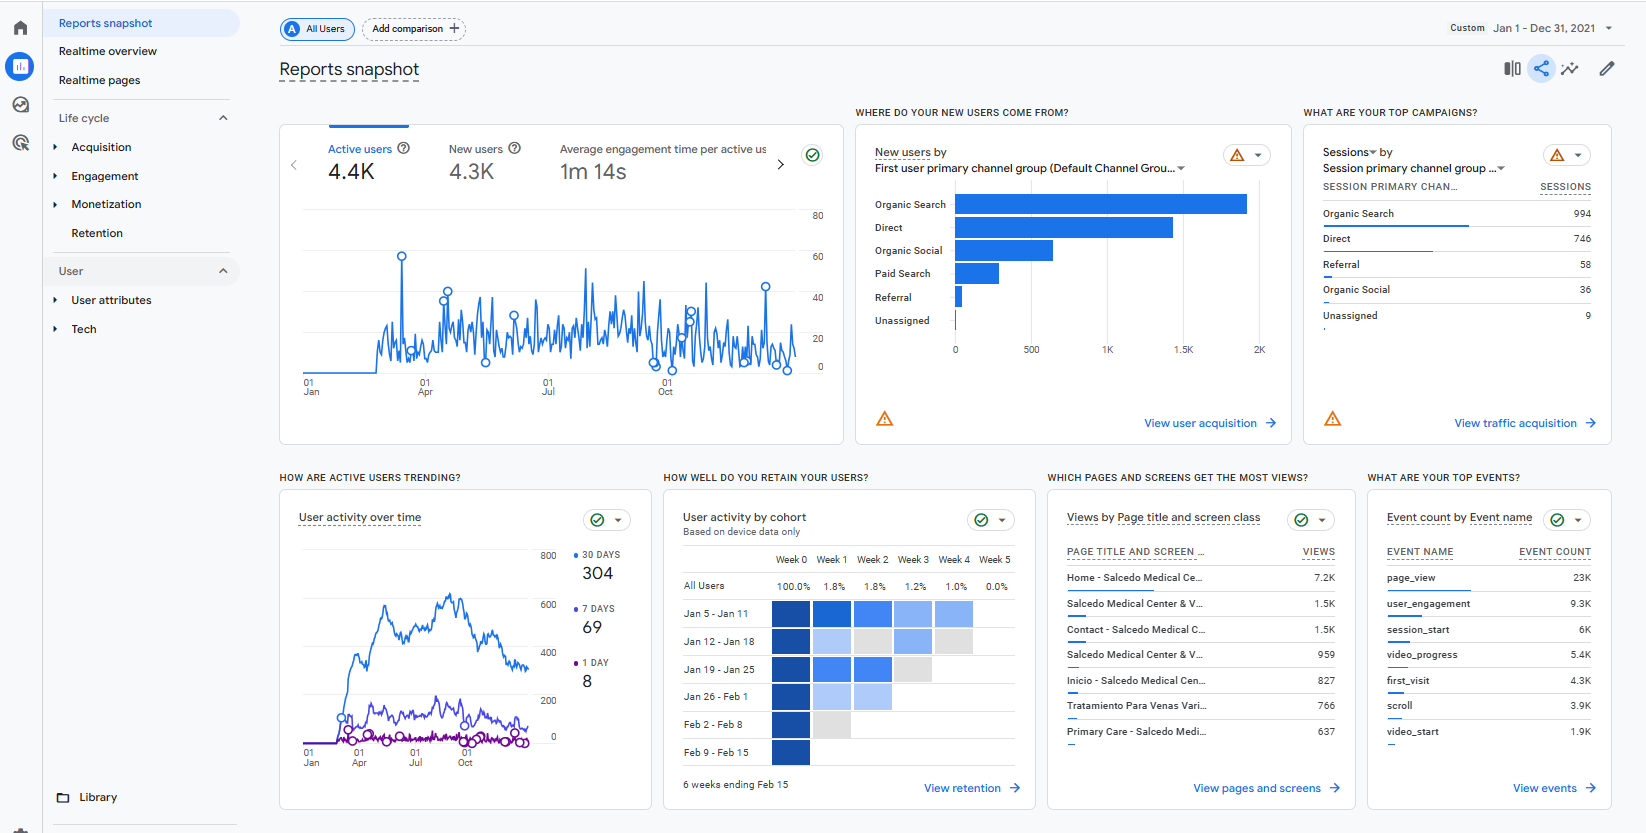Viewport: 1646px width, 833px height.
Task: Click the Edit comparisons icon
Action: pos(1512,69)
